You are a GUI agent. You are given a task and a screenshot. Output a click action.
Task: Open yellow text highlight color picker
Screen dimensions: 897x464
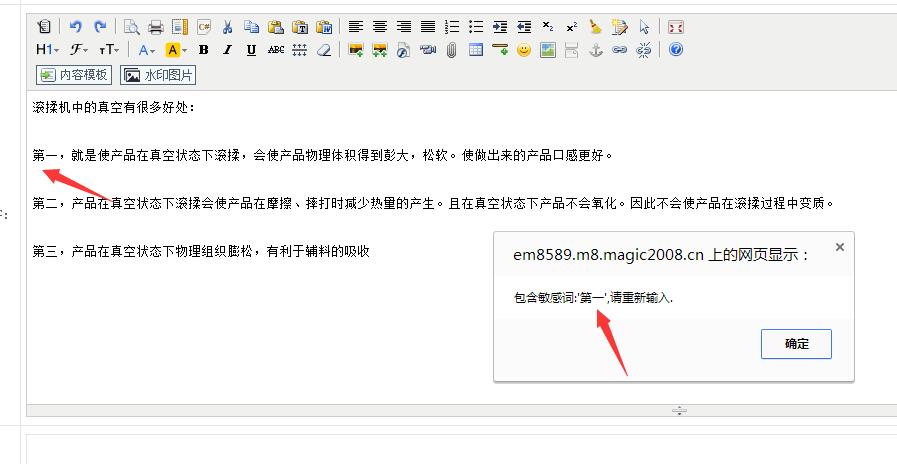[x=176, y=49]
